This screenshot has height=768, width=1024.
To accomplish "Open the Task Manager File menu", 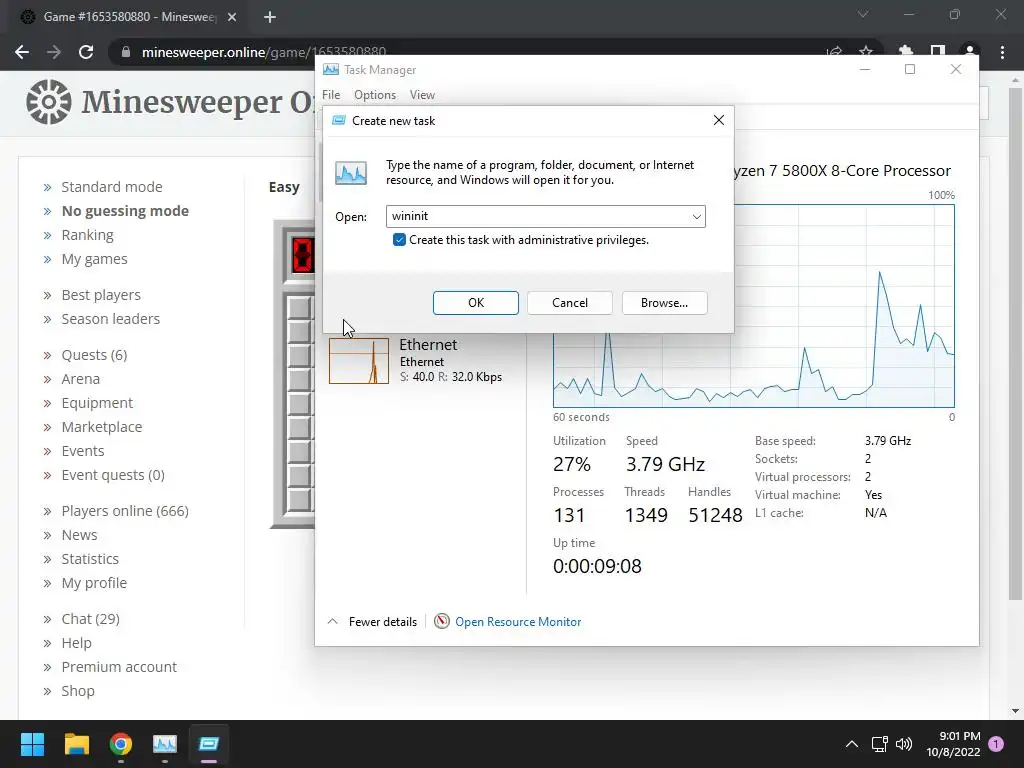I will coord(331,95).
